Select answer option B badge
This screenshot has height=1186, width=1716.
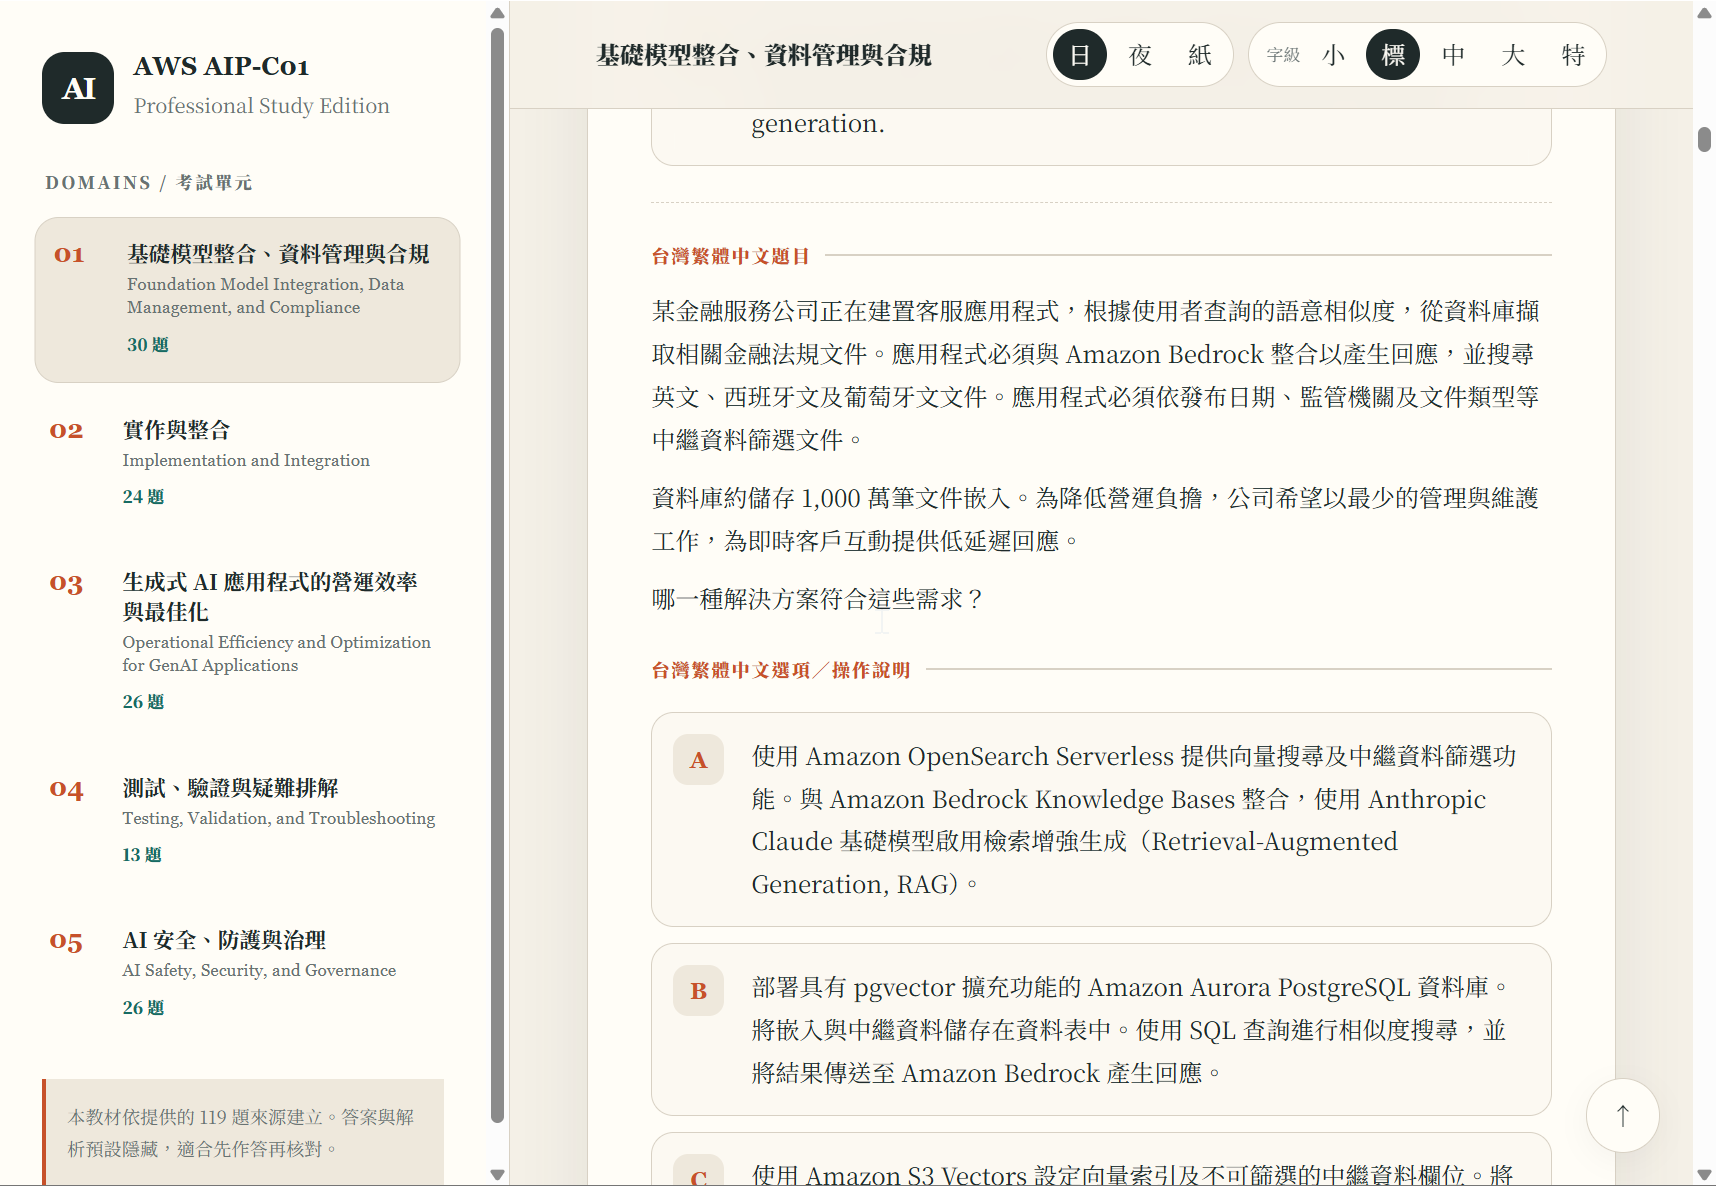pyautogui.click(x=698, y=991)
